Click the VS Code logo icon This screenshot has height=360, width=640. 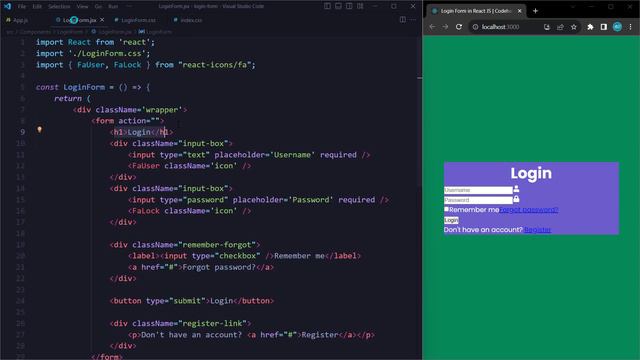tap(7, 7)
